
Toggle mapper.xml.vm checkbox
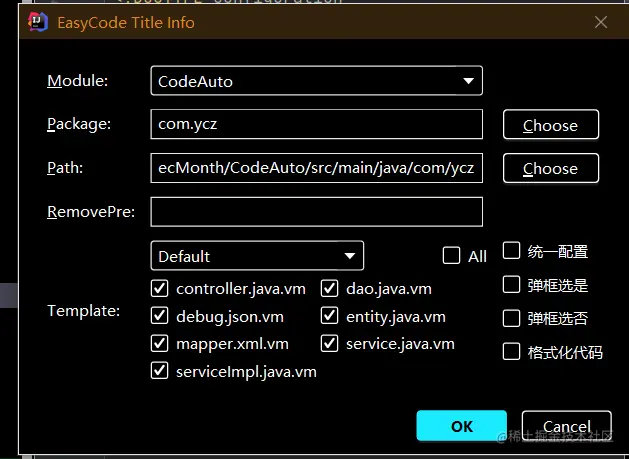159,343
